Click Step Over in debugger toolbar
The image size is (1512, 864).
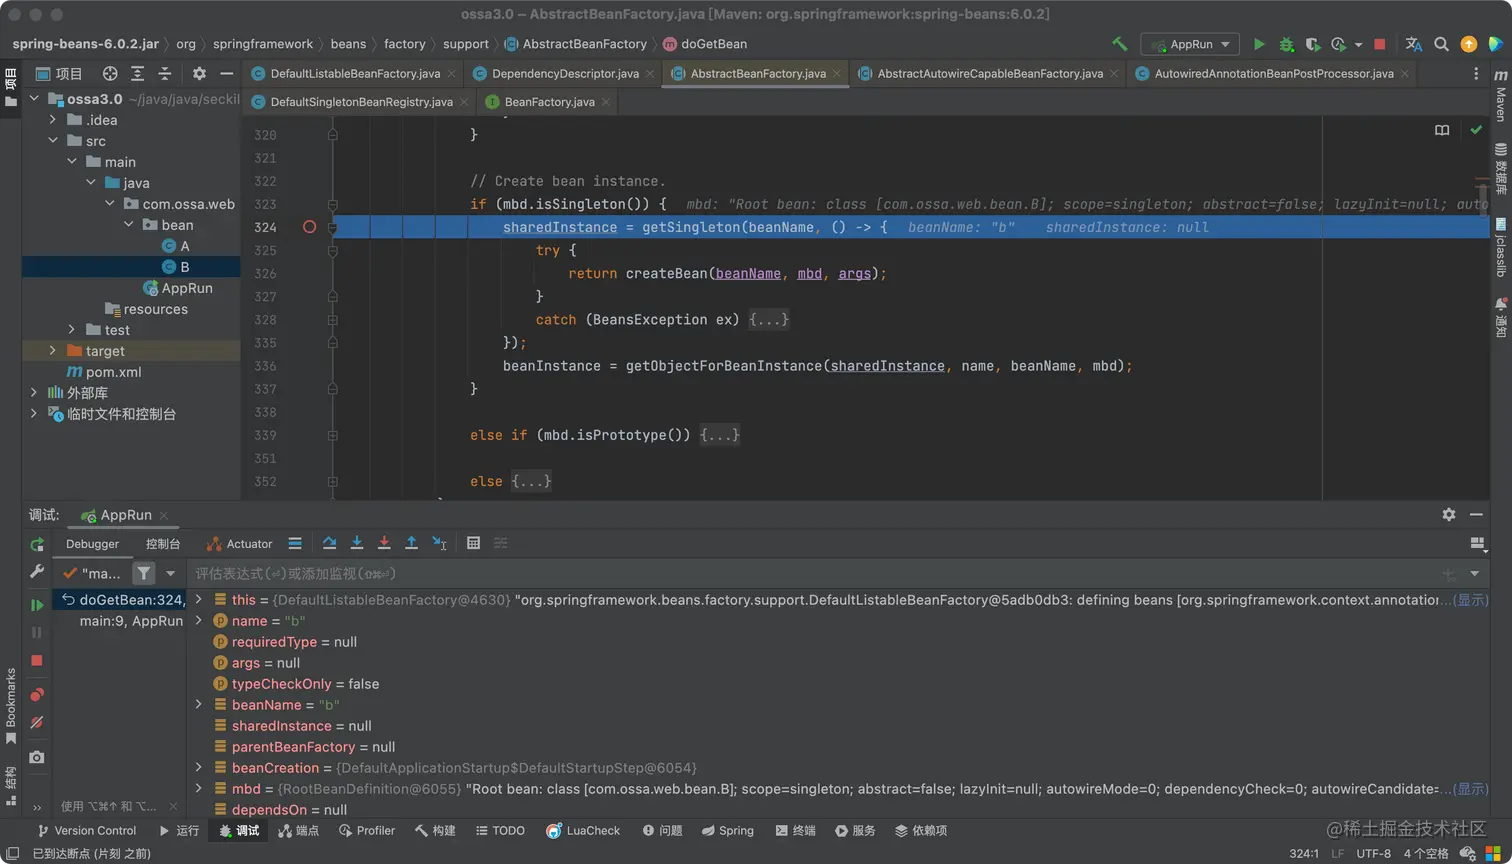click(329, 543)
